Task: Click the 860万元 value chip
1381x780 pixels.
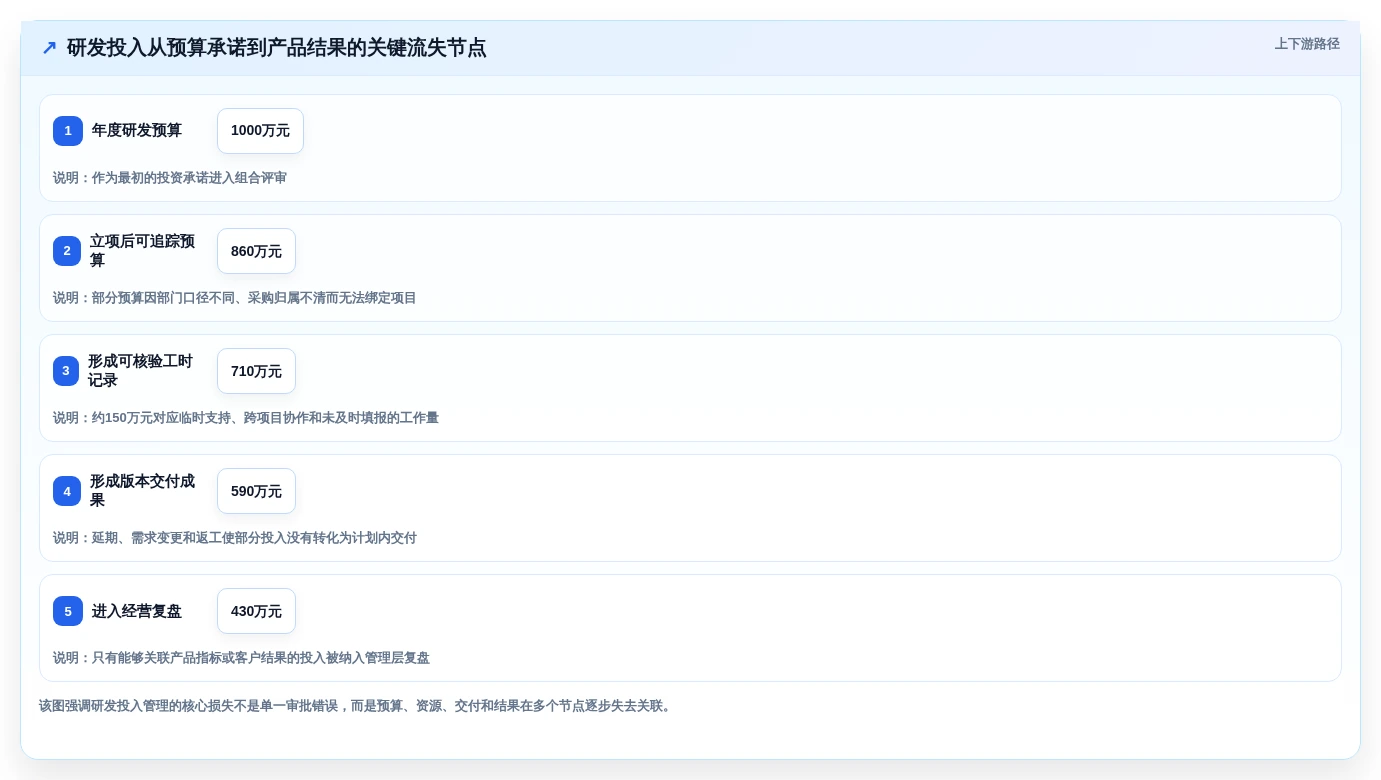Action: click(x=256, y=251)
